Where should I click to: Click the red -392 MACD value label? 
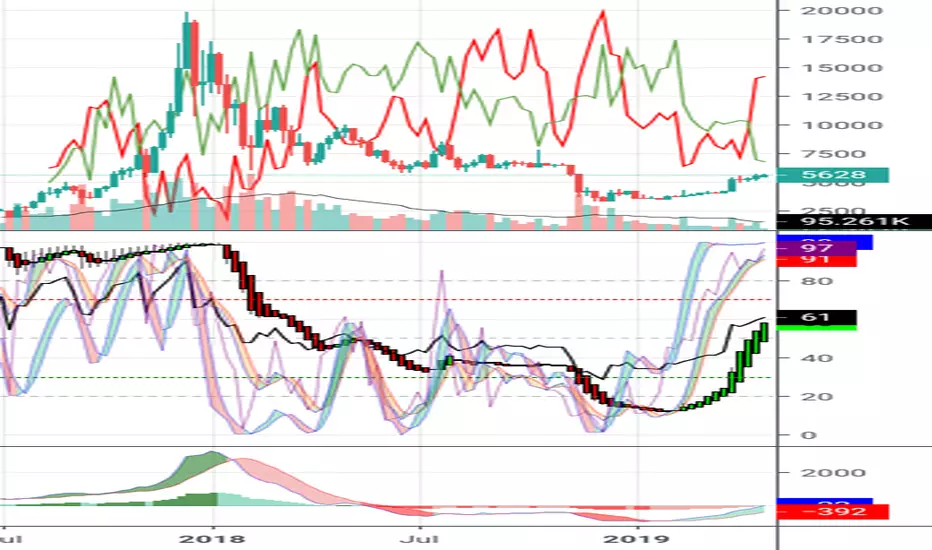coord(833,511)
